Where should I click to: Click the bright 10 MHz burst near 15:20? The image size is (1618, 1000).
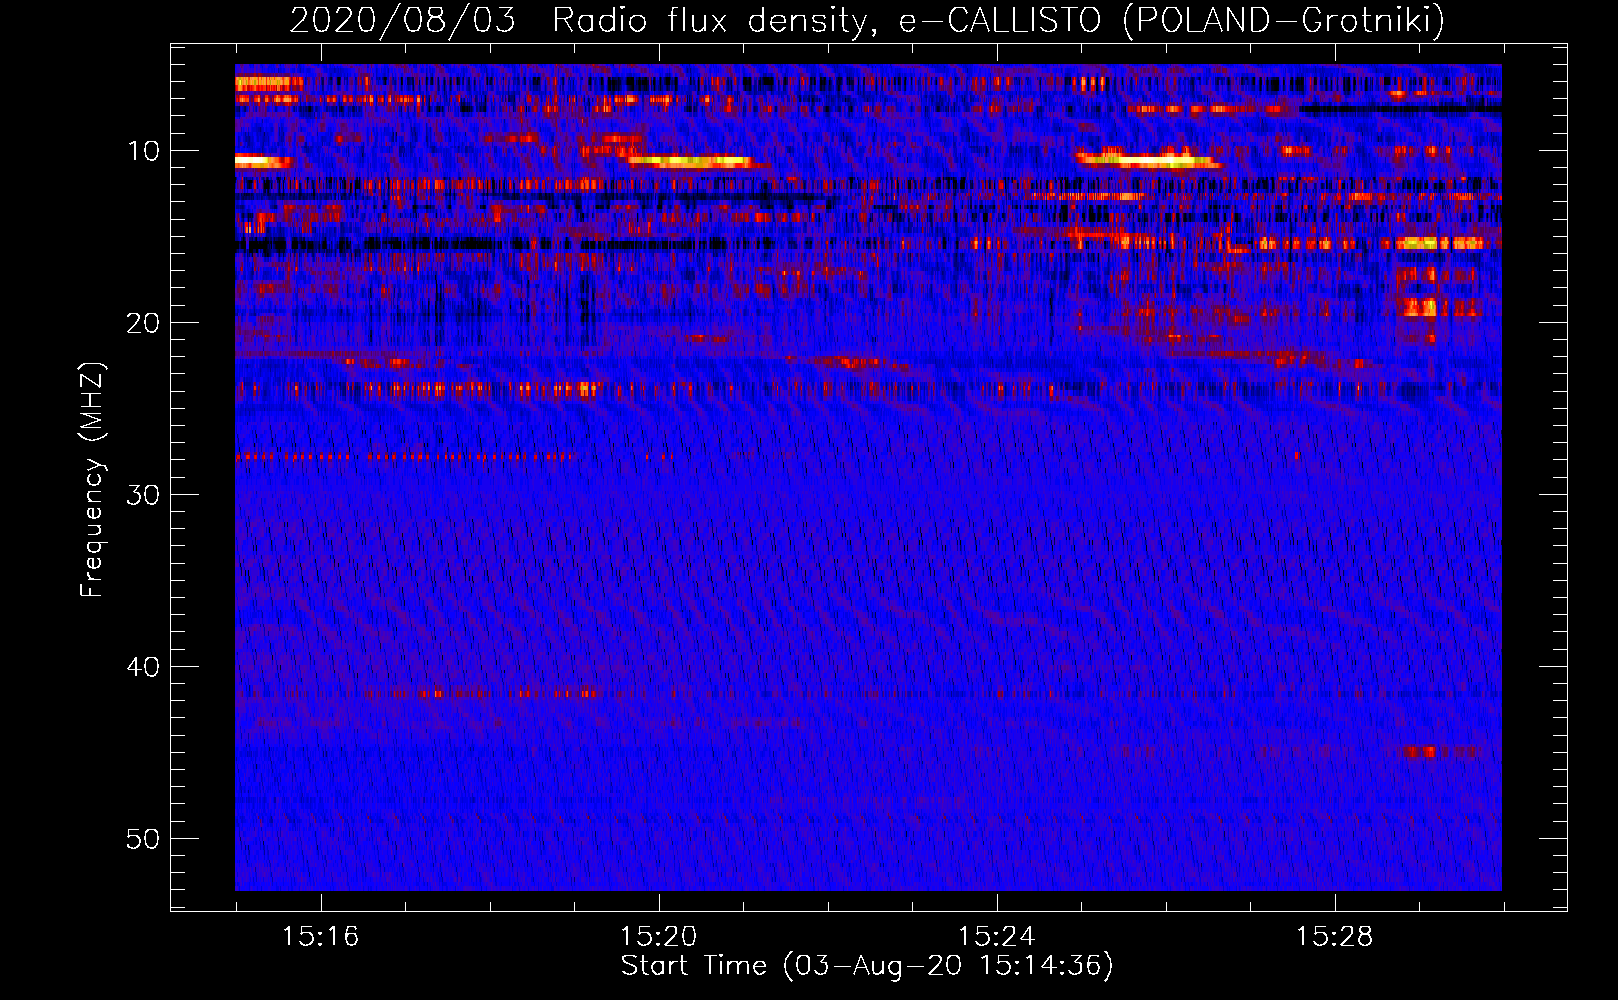pos(688,160)
